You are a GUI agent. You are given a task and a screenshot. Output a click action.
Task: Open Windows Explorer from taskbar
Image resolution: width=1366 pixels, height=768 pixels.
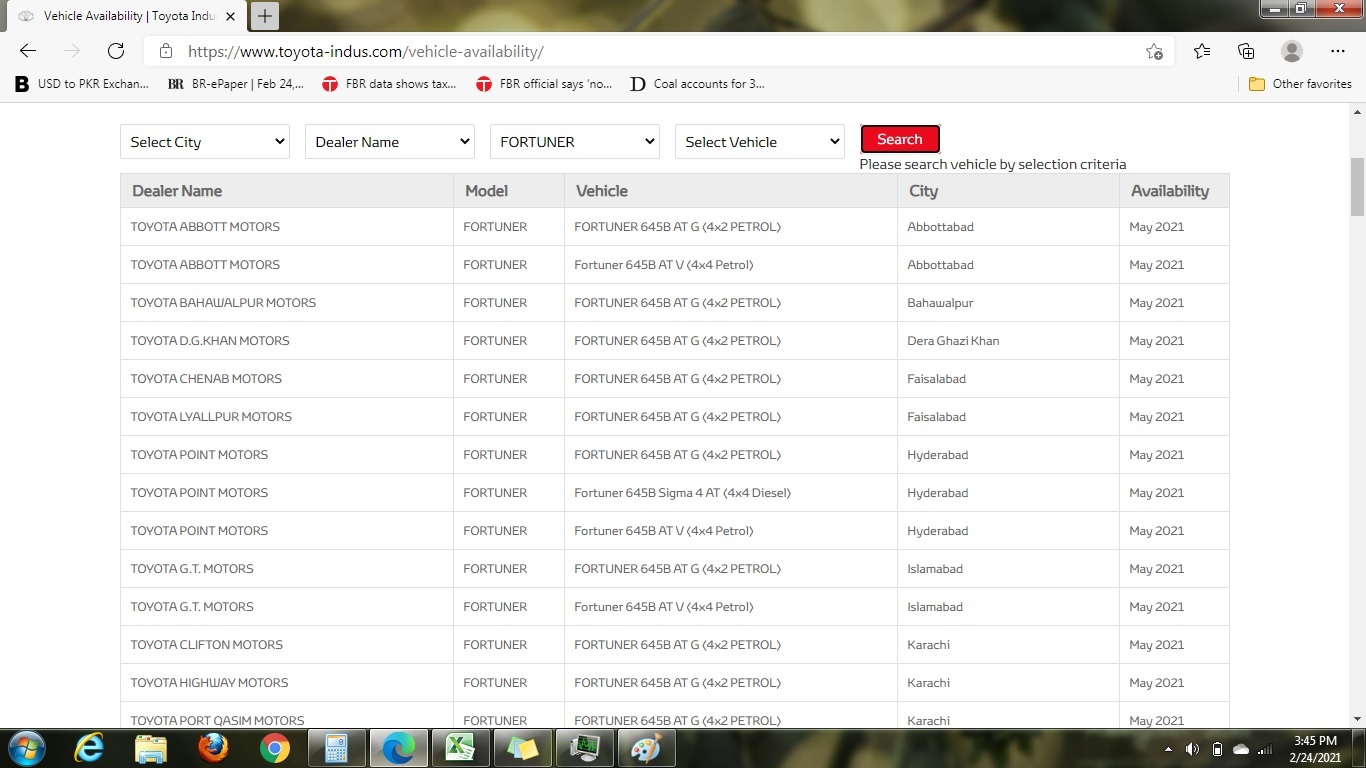coord(151,748)
